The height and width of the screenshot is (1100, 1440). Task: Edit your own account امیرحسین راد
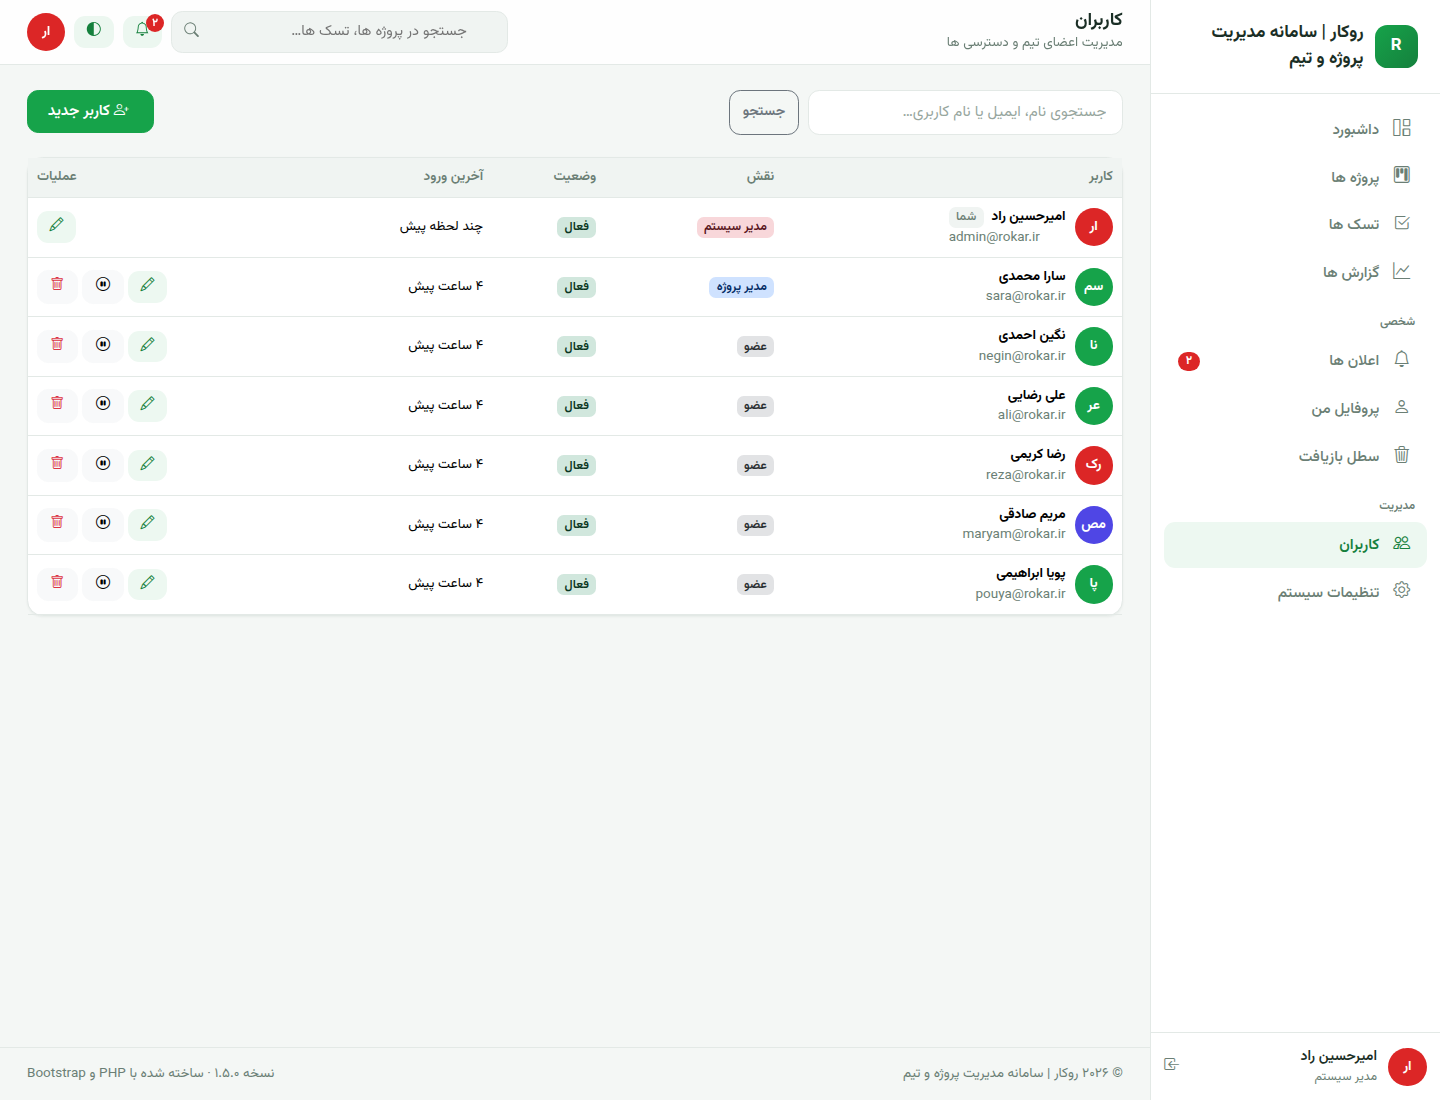(56, 226)
